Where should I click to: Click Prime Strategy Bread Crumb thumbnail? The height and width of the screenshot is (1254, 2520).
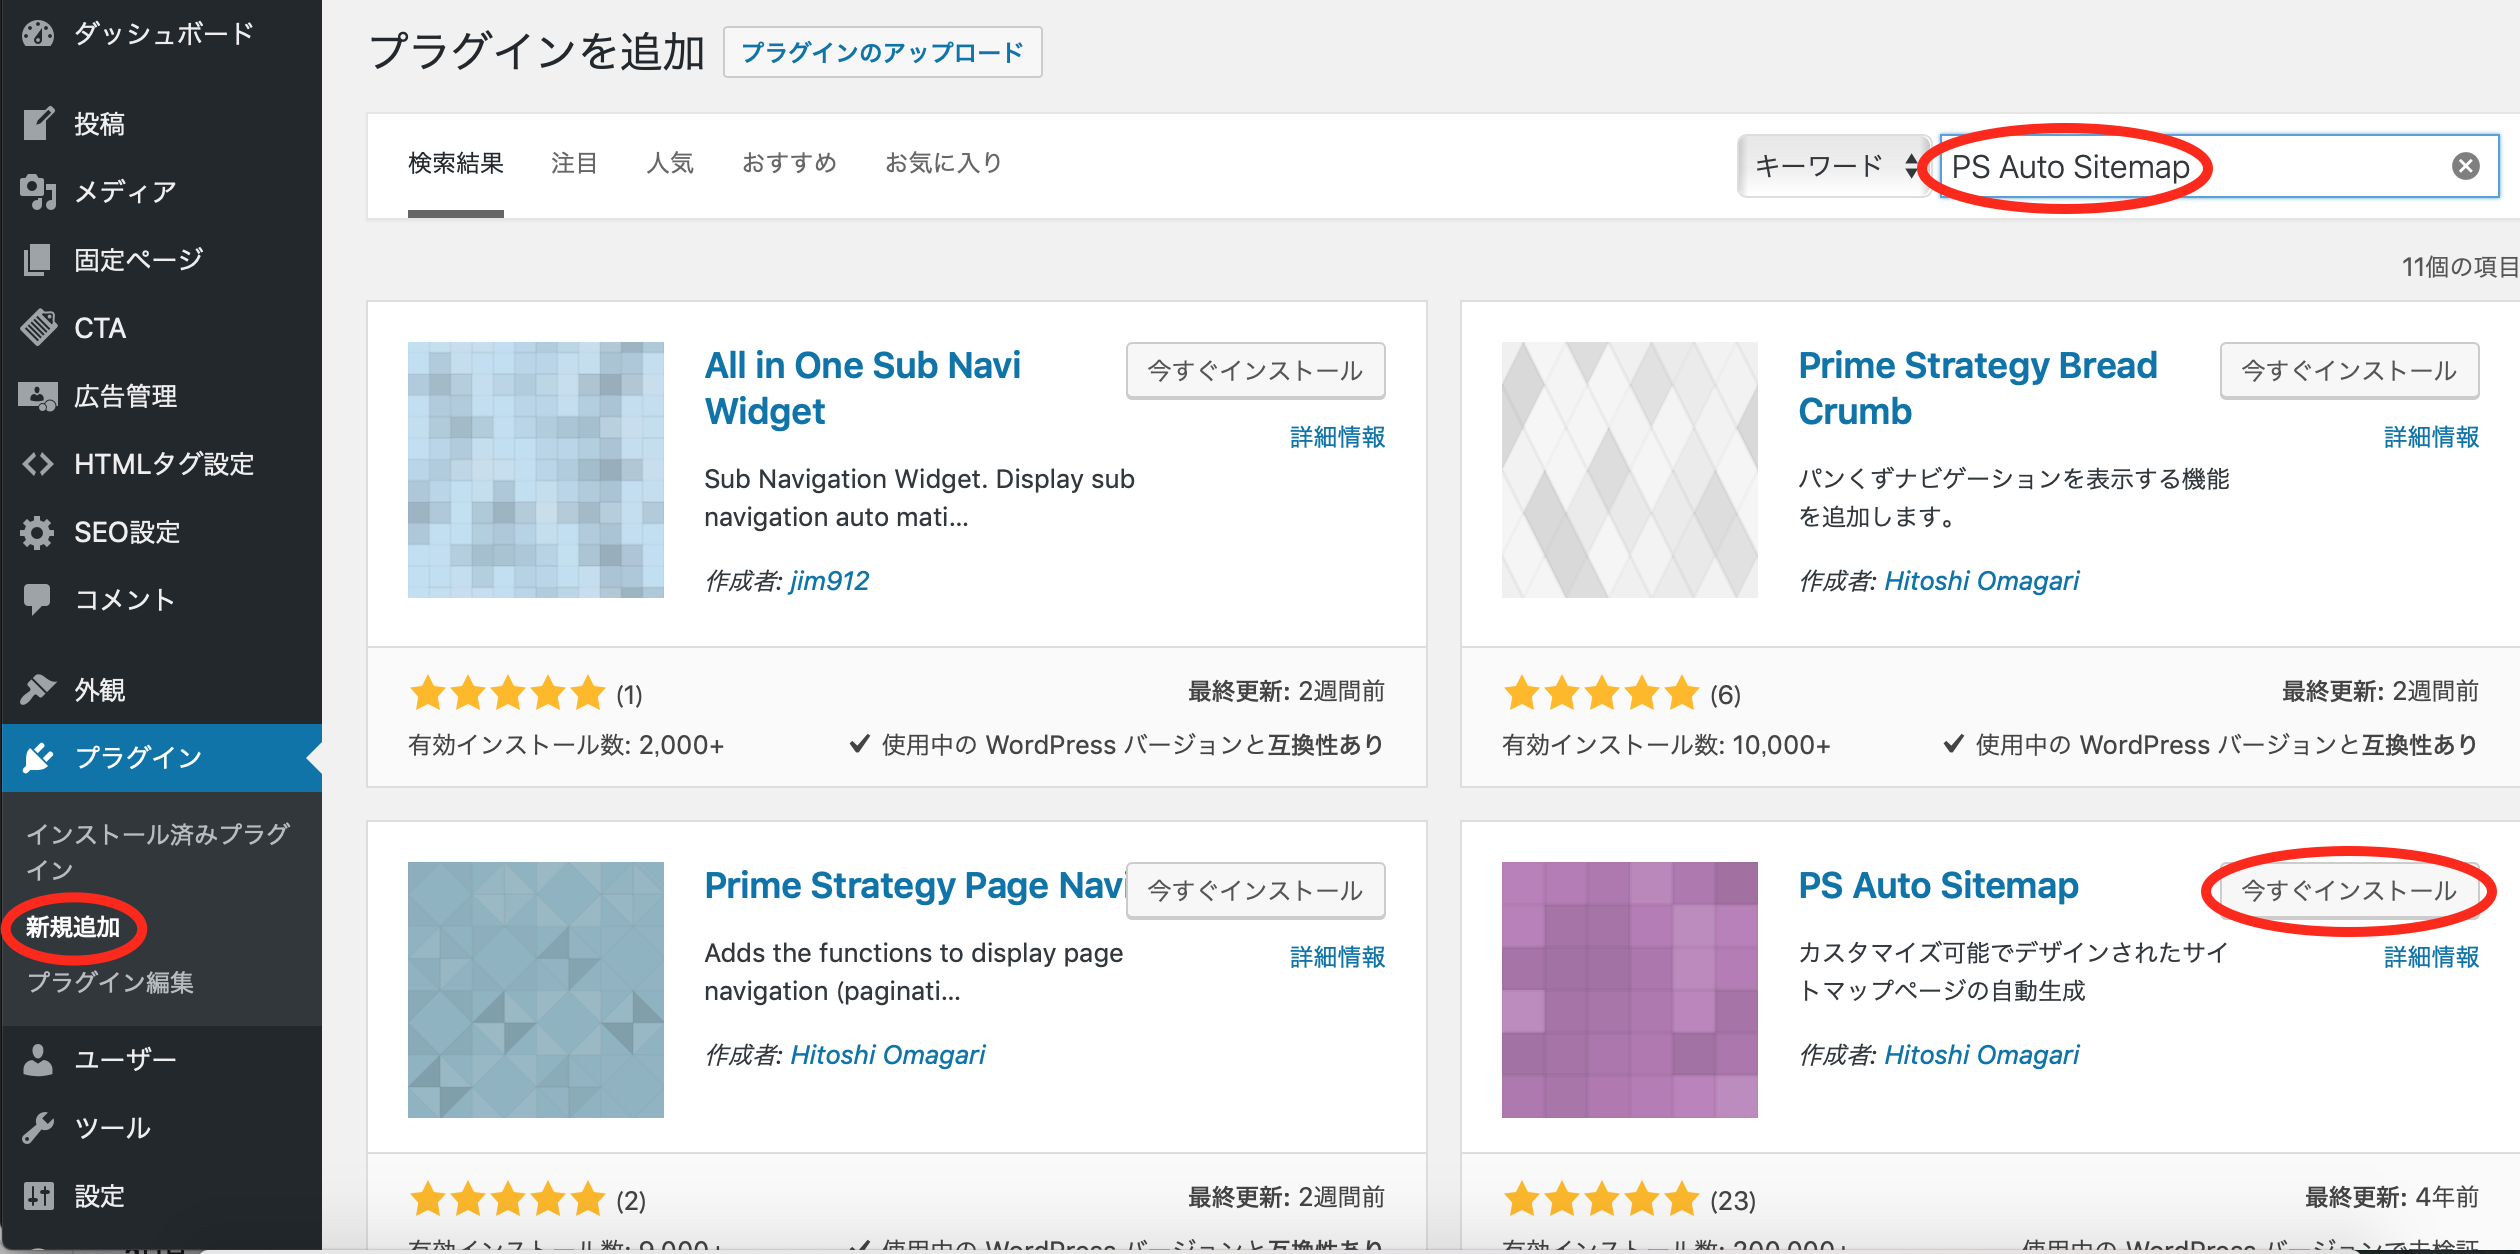1630,470
